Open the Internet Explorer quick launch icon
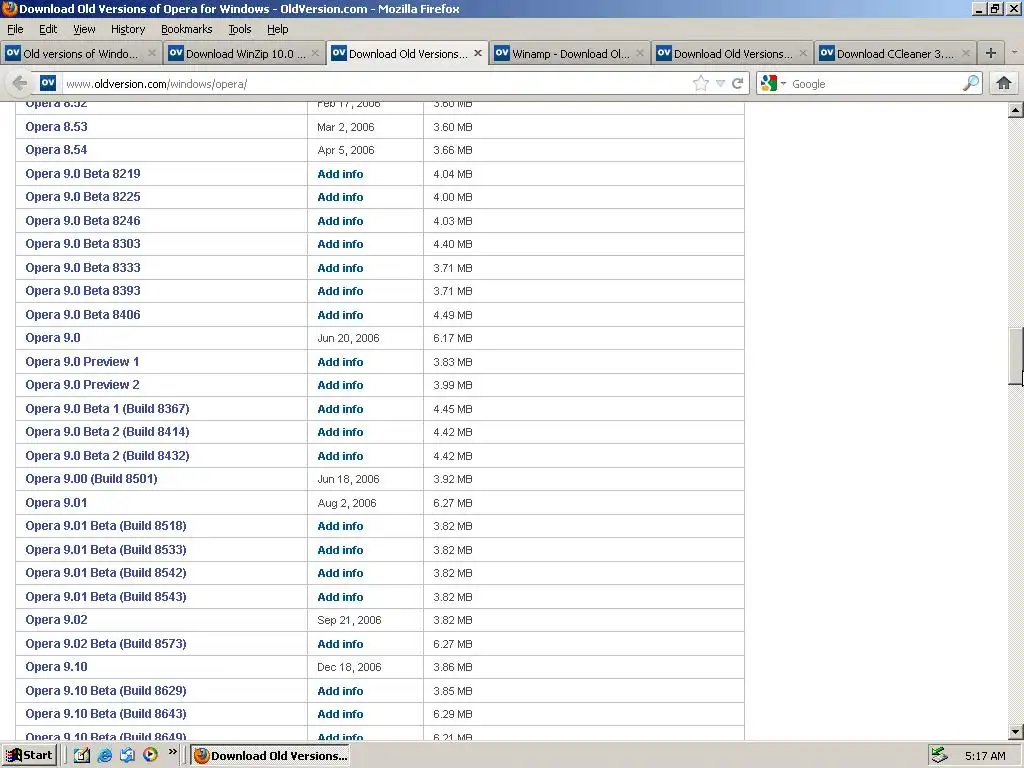Image resolution: width=1024 pixels, height=768 pixels. click(104, 755)
